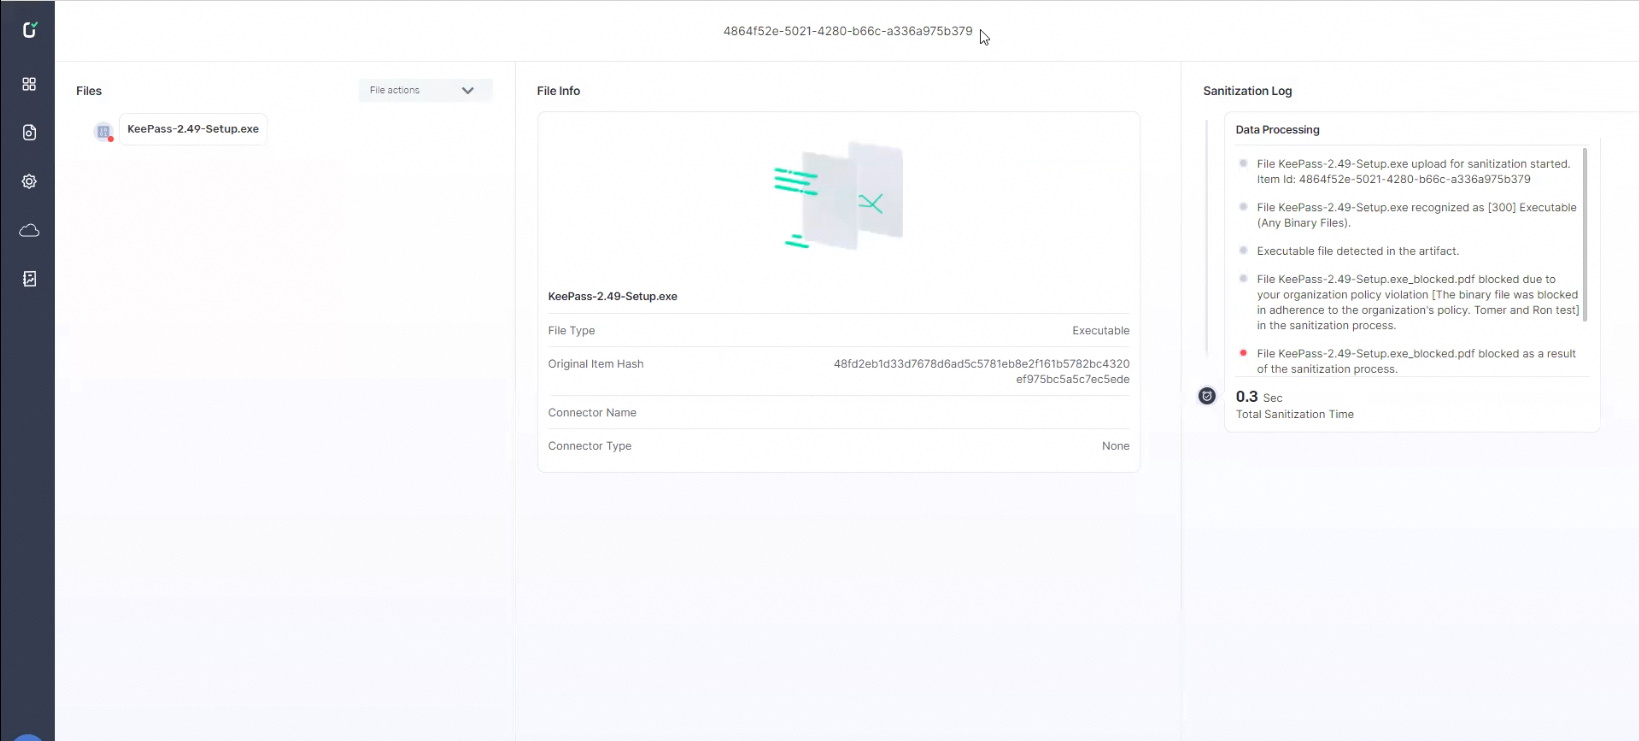Screen dimensions: 1639x741
Task: Click the Connector Type None value
Action: tap(1116, 446)
